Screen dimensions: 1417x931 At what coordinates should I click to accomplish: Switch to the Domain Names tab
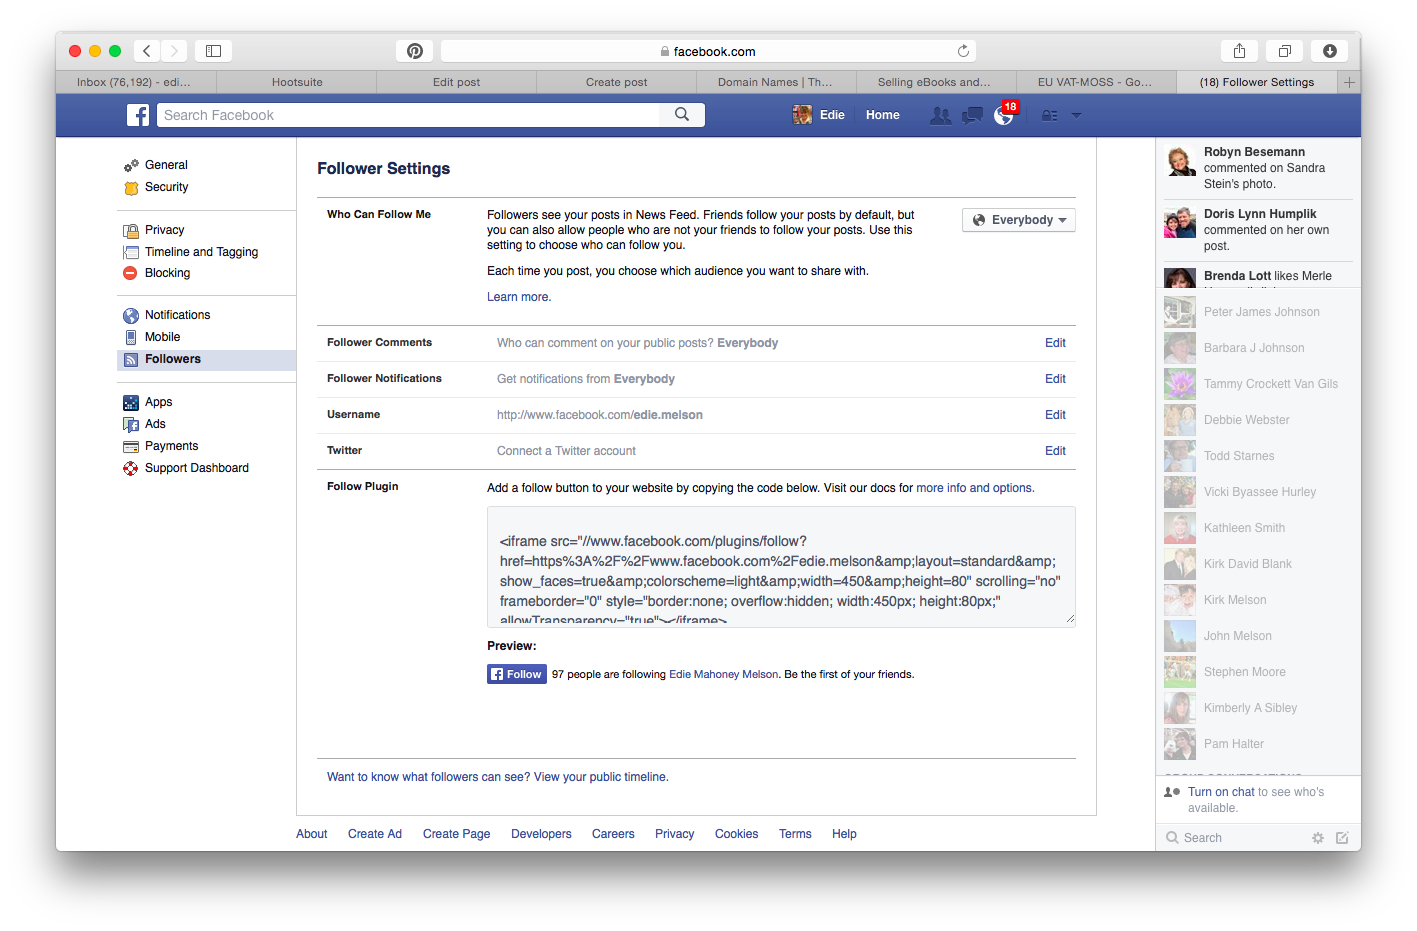tap(775, 82)
